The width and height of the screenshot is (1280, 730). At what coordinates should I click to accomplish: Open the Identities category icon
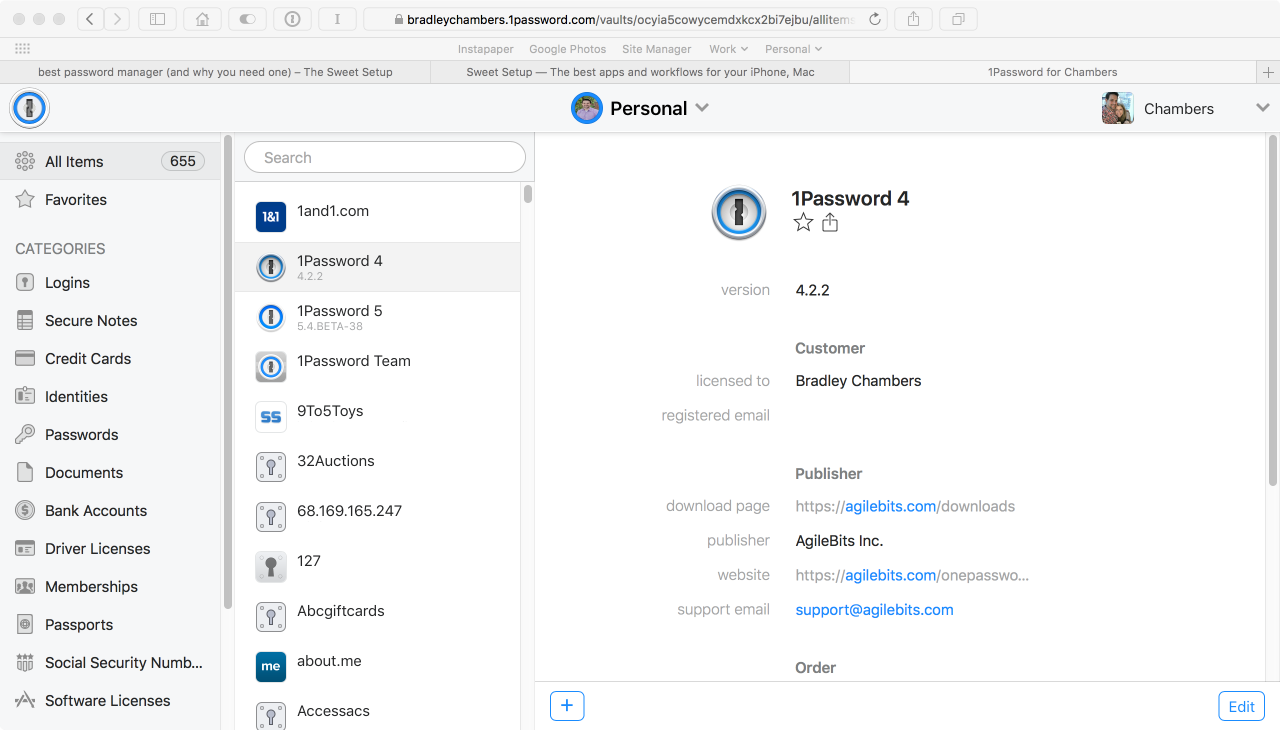point(25,397)
